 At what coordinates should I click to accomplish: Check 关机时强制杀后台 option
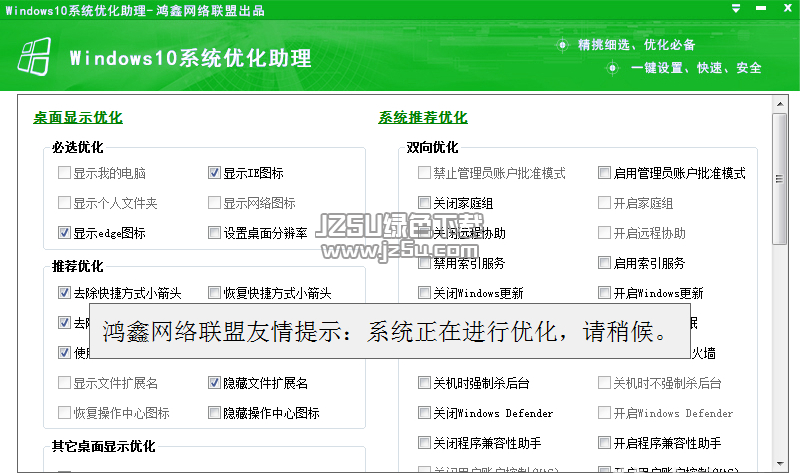424,382
